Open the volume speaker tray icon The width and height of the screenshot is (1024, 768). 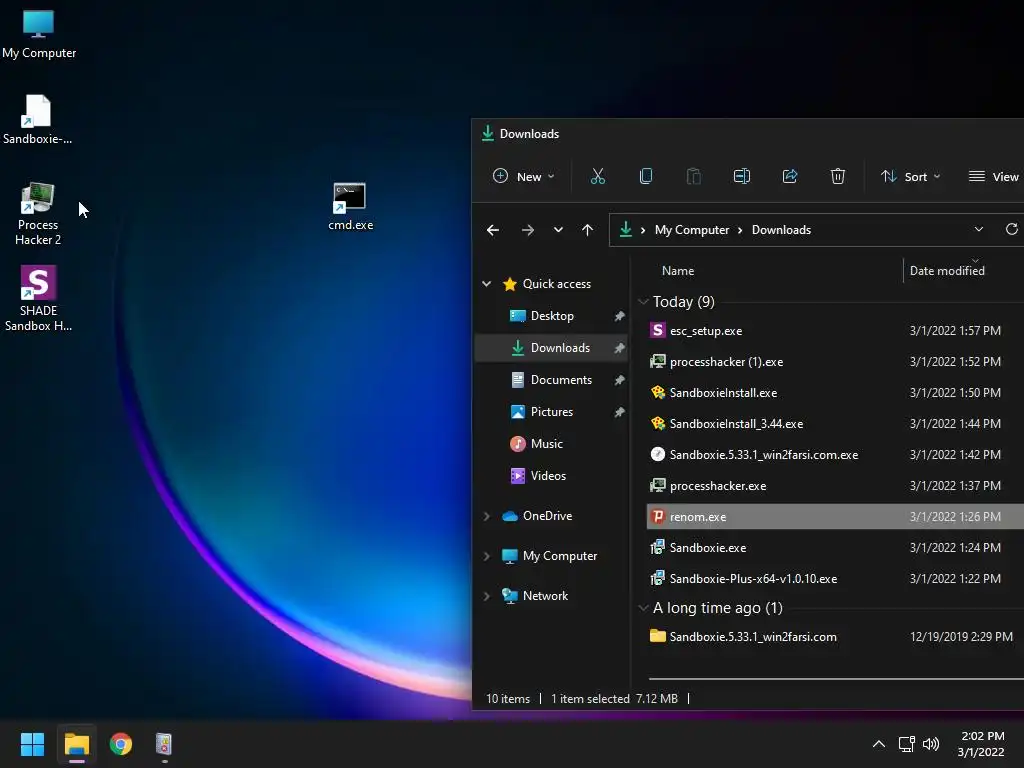point(931,744)
